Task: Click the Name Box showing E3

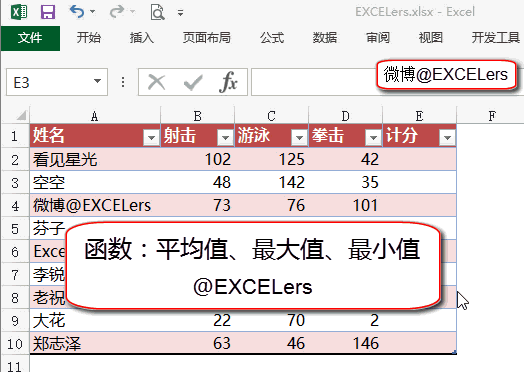Action: pos(57,82)
